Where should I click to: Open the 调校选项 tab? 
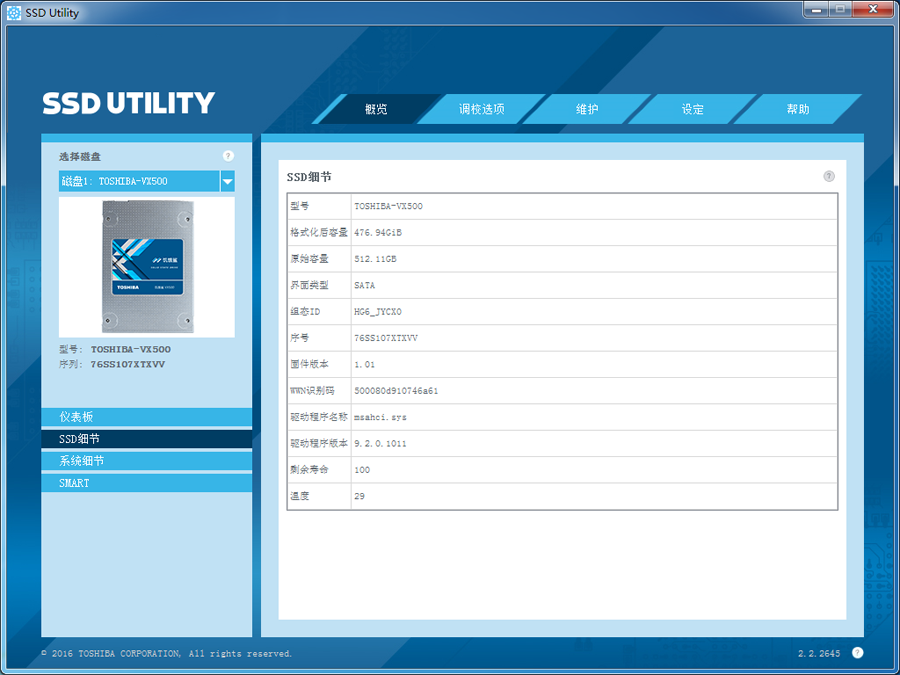pyautogui.click(x=482, y=109)
